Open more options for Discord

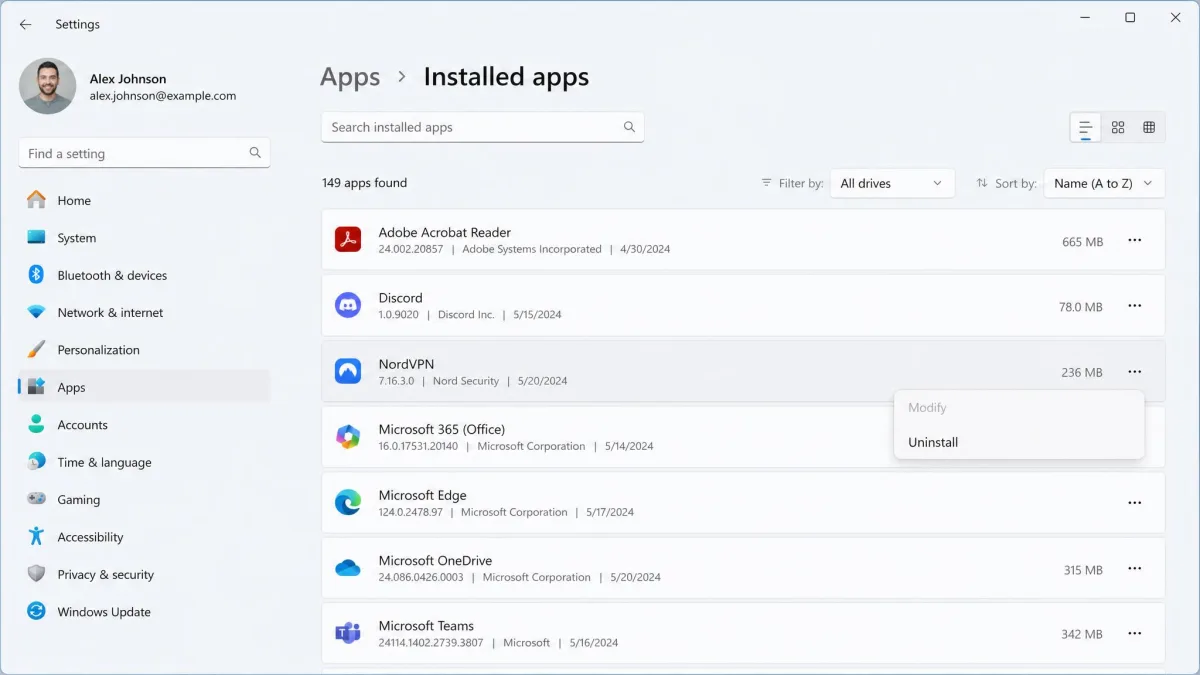pos(1135,306)
